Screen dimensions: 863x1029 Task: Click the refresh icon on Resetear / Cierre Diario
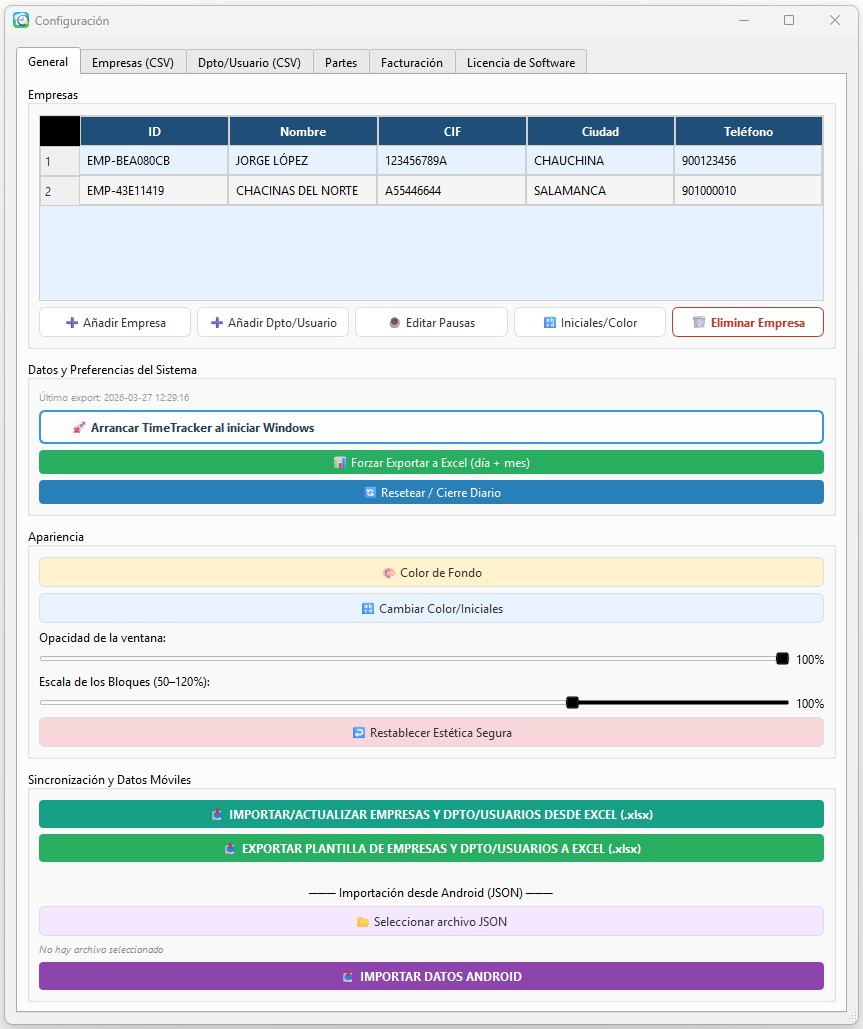point(372,492)
